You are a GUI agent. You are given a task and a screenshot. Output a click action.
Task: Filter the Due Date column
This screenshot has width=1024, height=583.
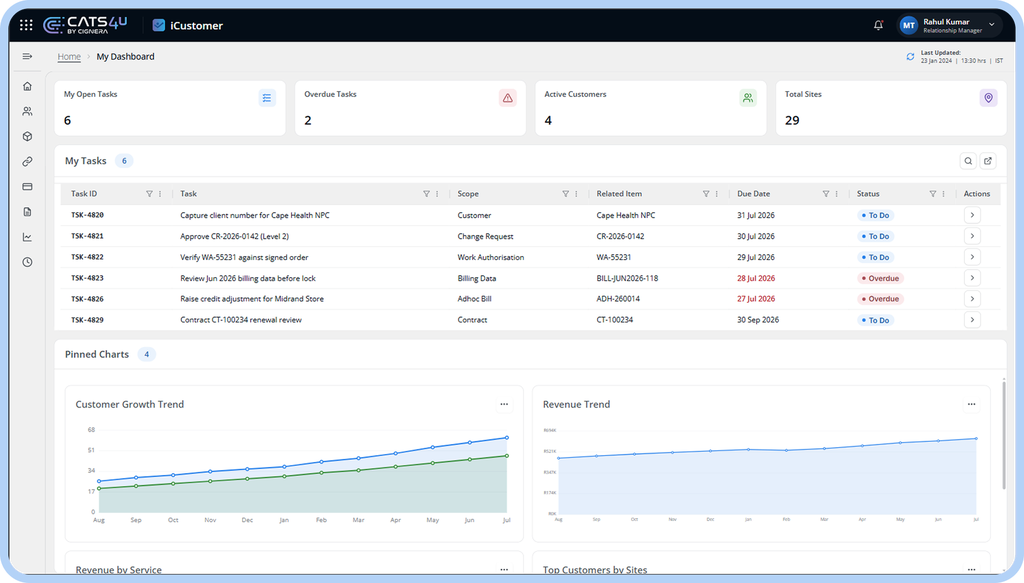[x=825, y=194]
